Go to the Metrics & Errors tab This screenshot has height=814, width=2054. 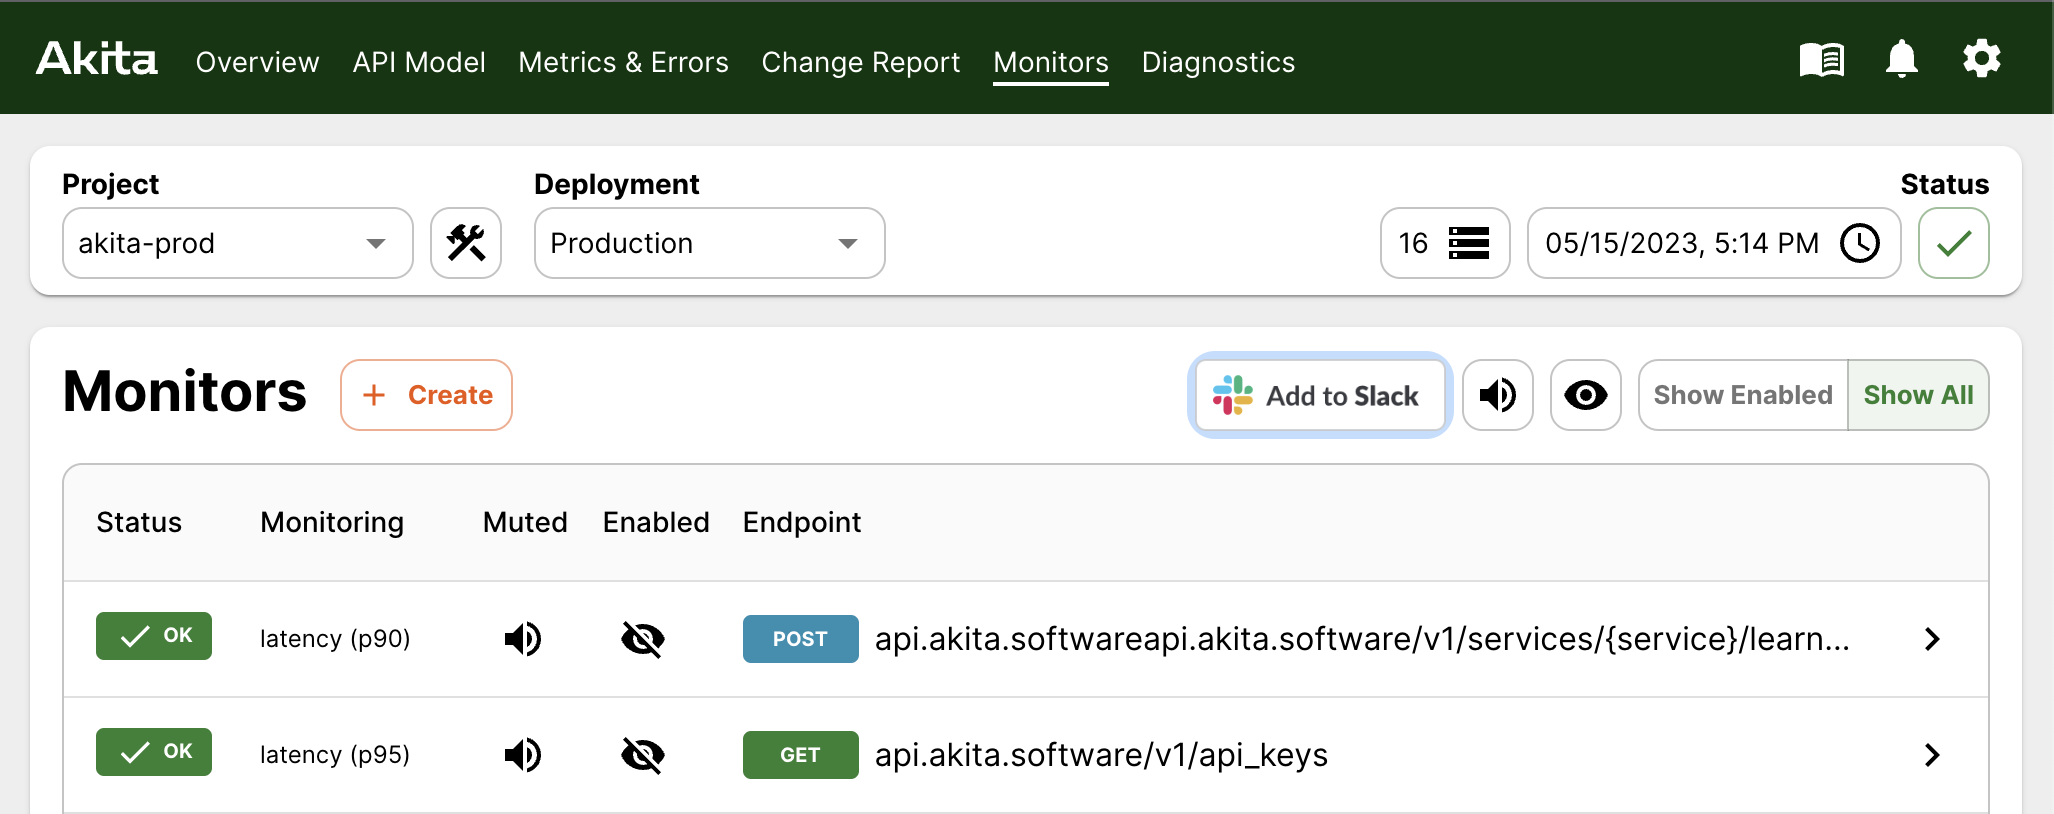(623, 62)
